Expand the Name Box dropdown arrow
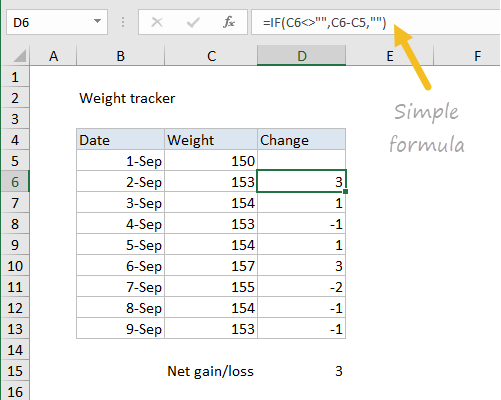 point(97,21)
